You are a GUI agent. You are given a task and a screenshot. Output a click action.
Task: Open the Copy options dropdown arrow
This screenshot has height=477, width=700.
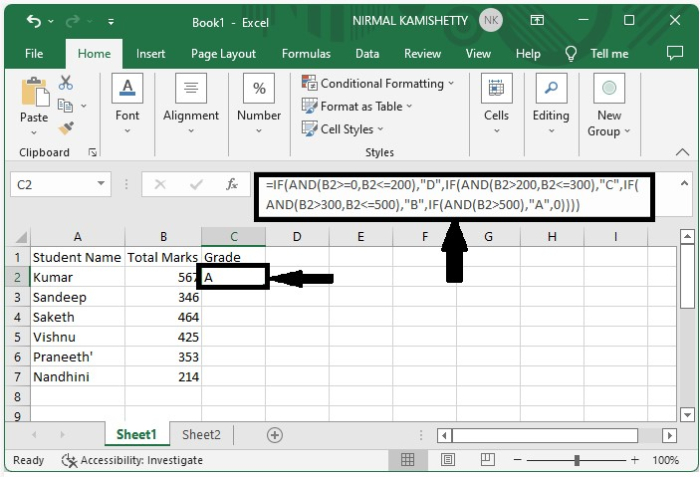coord(83,106)
